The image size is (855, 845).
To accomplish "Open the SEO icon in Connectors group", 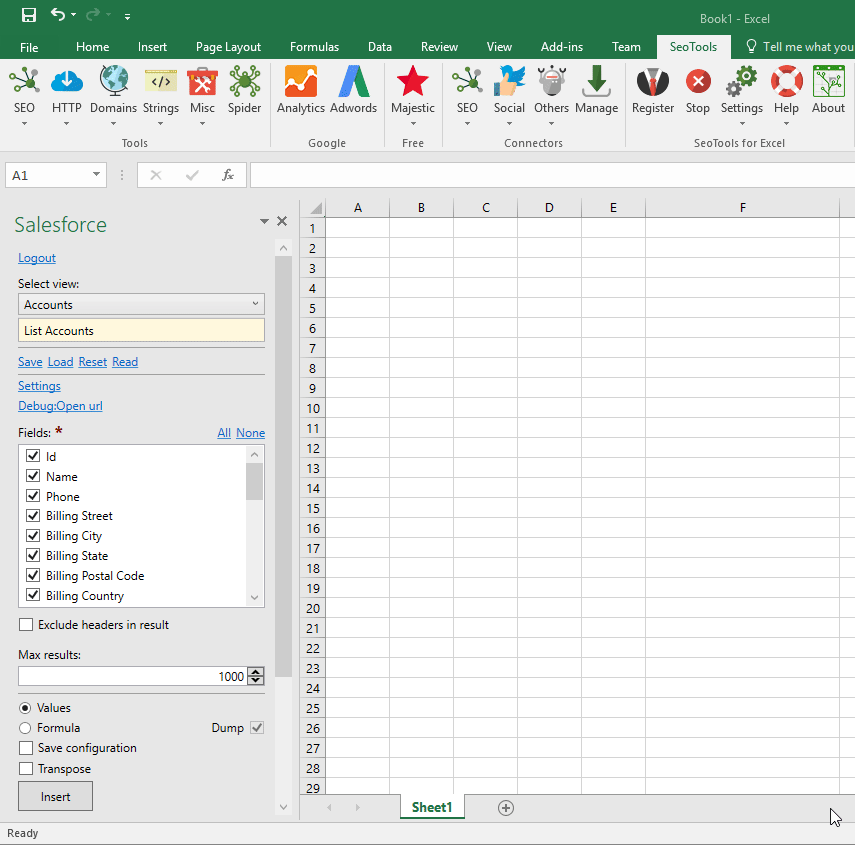I will pyautogui.click(x=467, y=82).
